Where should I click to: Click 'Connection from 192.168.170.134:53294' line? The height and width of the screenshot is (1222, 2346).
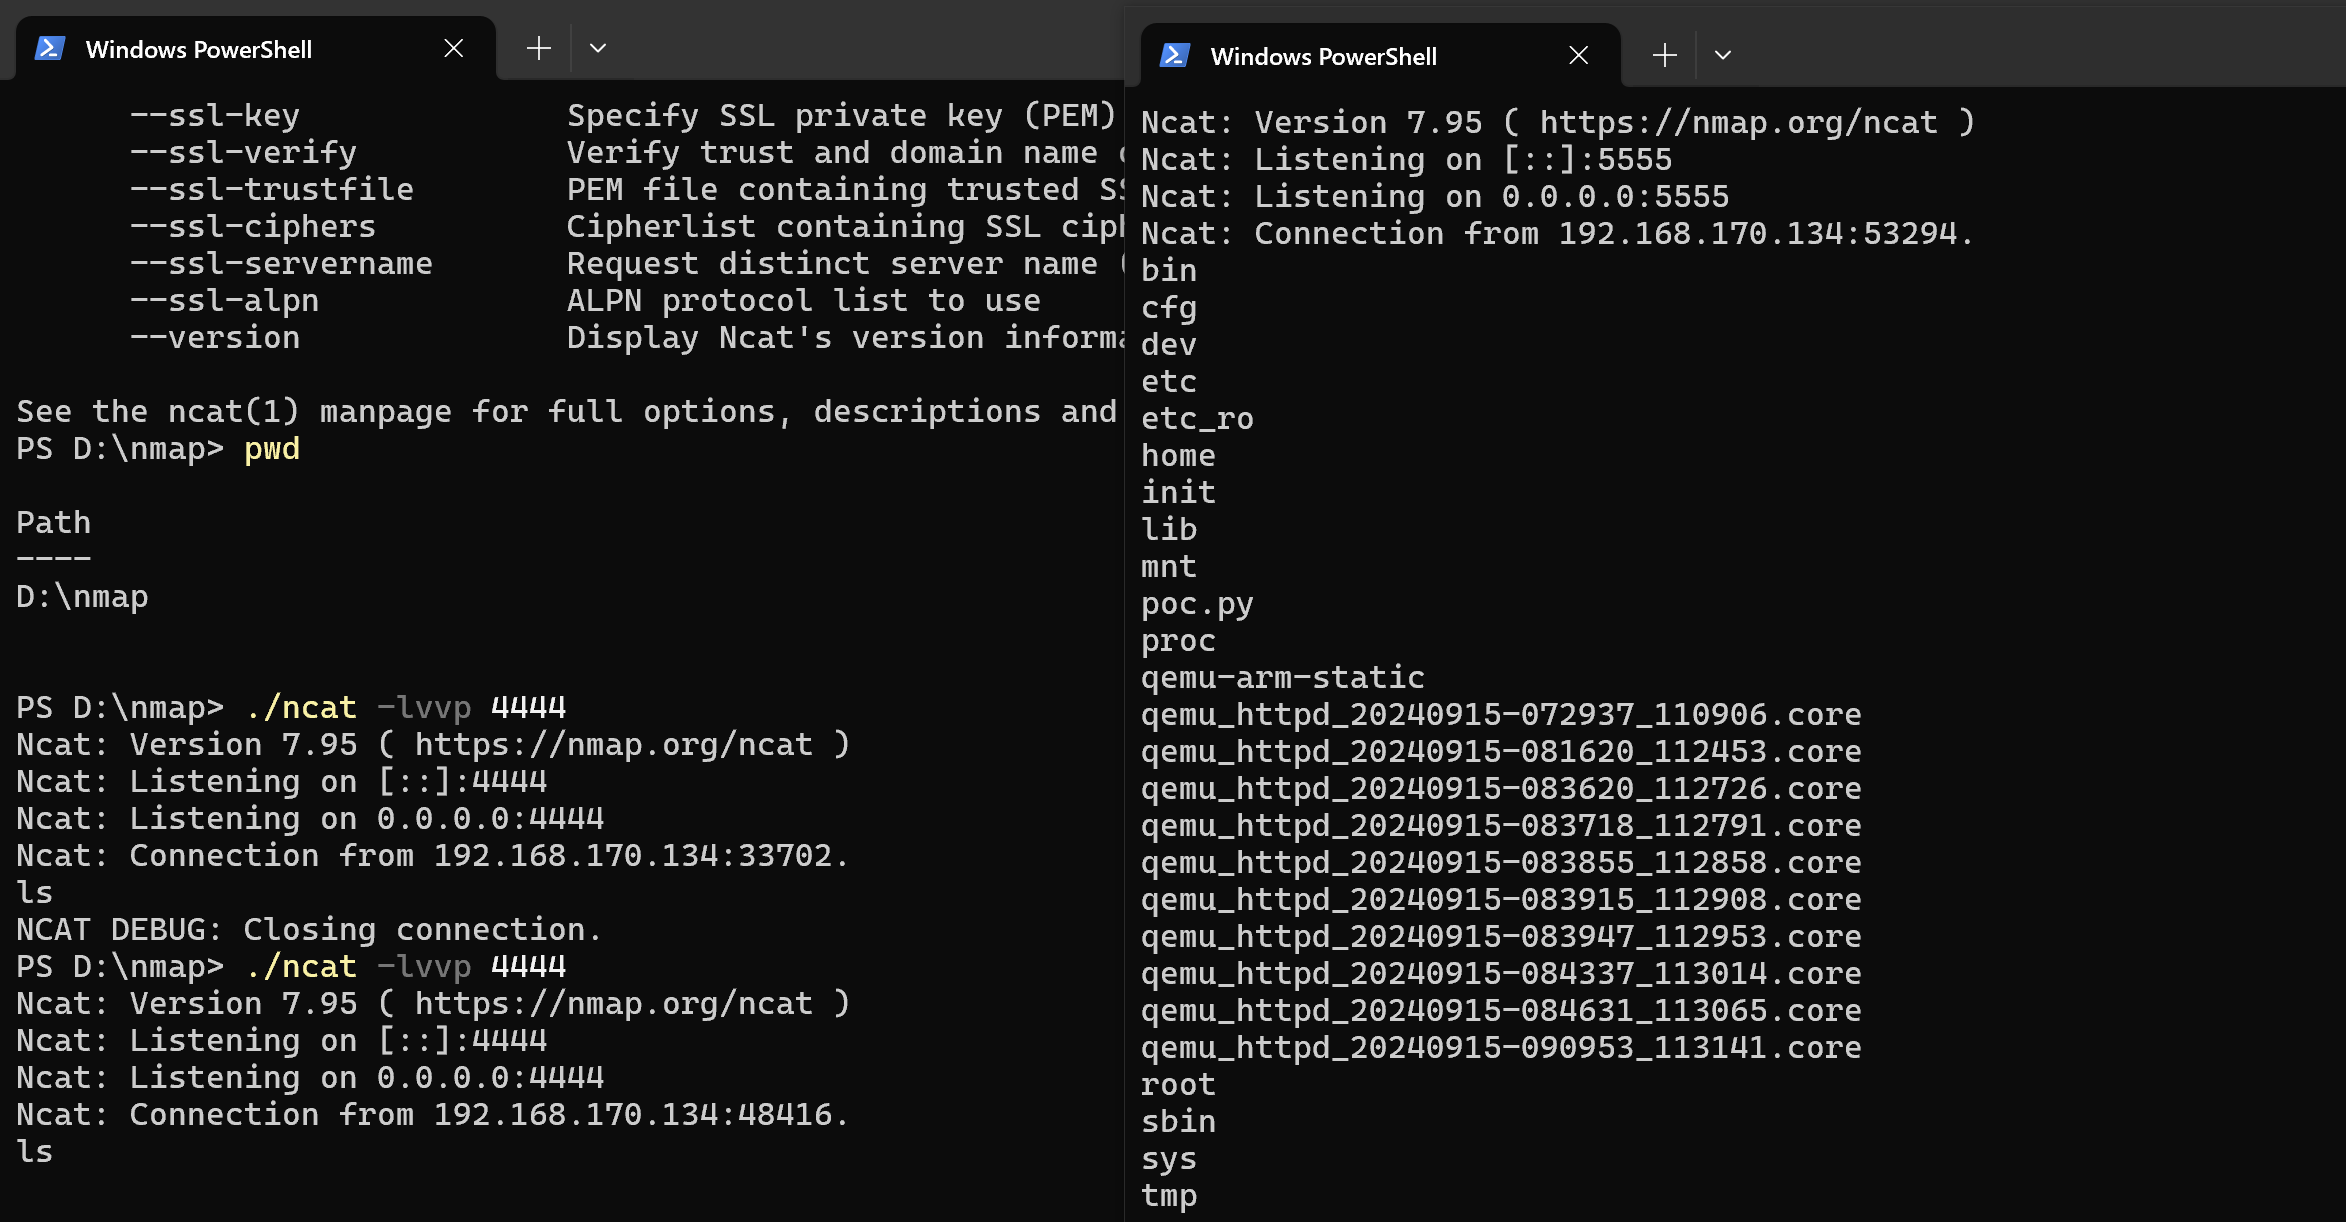coord(1558,233)
